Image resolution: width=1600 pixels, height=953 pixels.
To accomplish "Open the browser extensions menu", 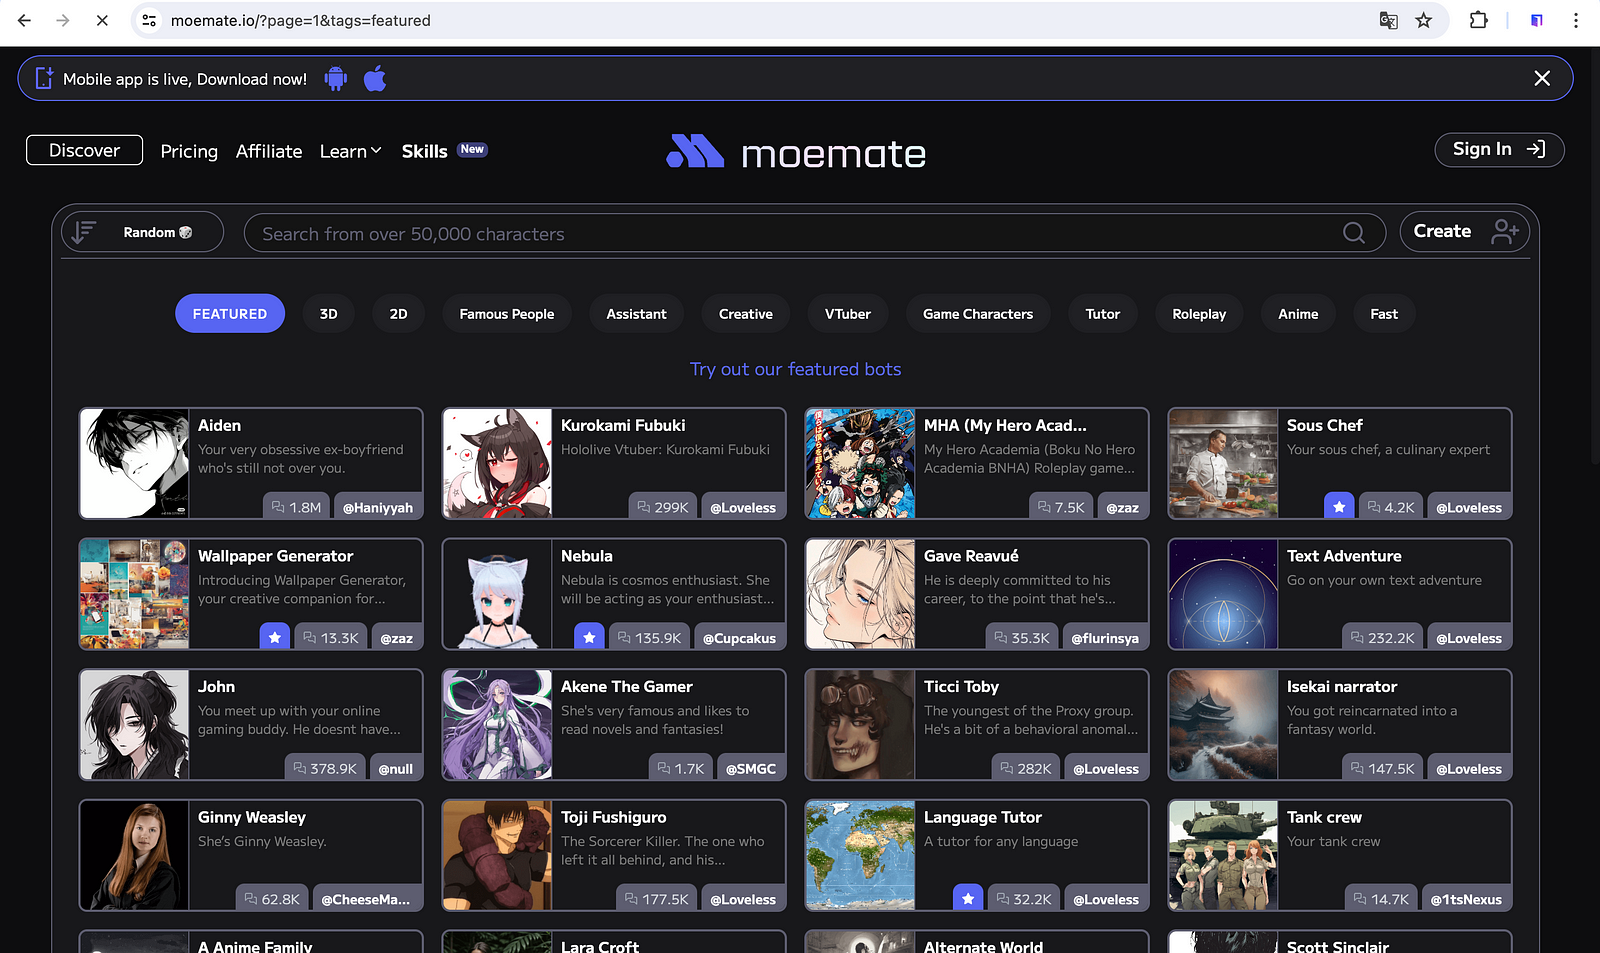I will [1478, 20].
